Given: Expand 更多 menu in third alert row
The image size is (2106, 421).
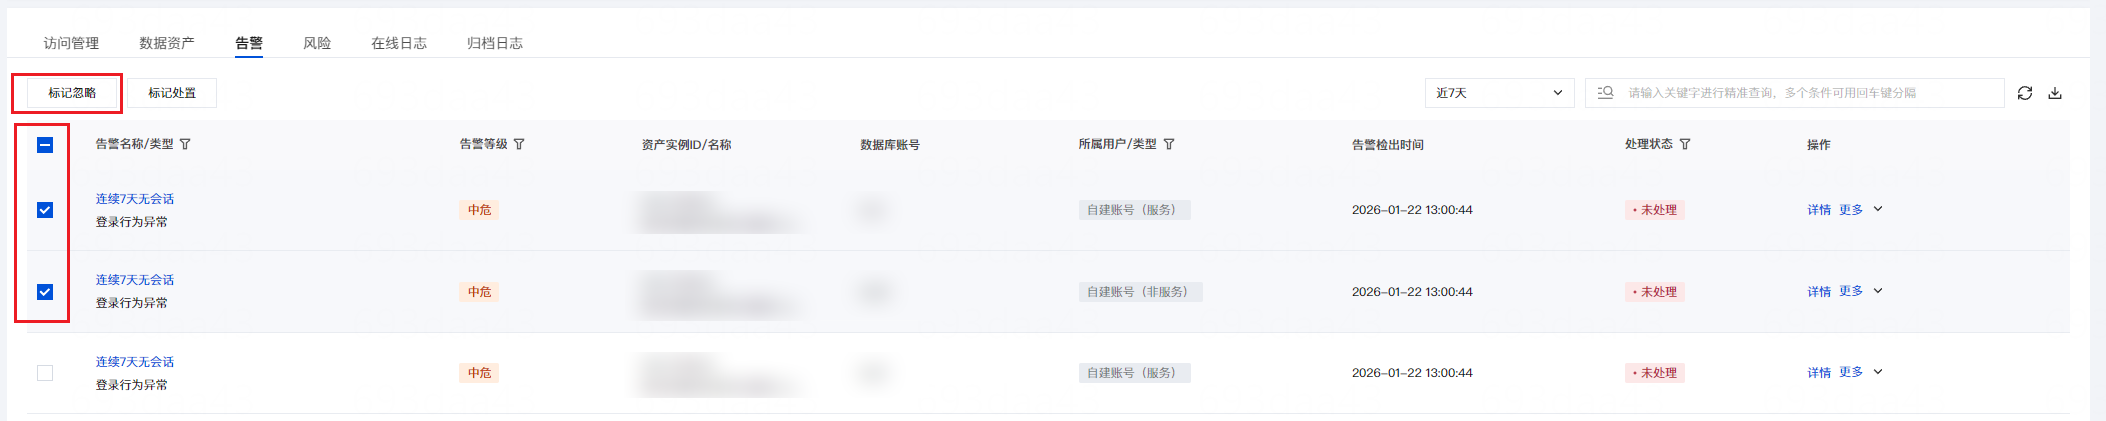Looking at the screenshot, I should point(1860,372).
